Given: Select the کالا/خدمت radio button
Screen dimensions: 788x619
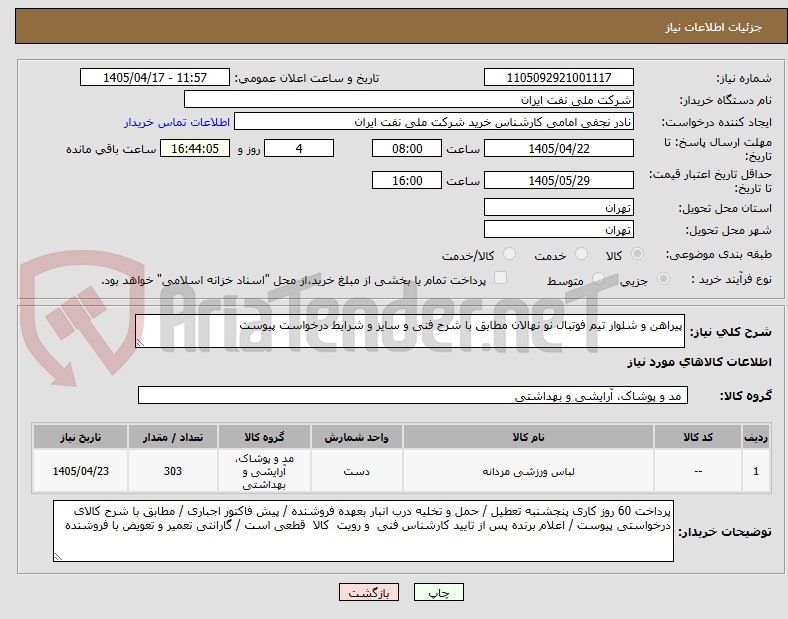Looking at the screenshot, I should point(510,254).
